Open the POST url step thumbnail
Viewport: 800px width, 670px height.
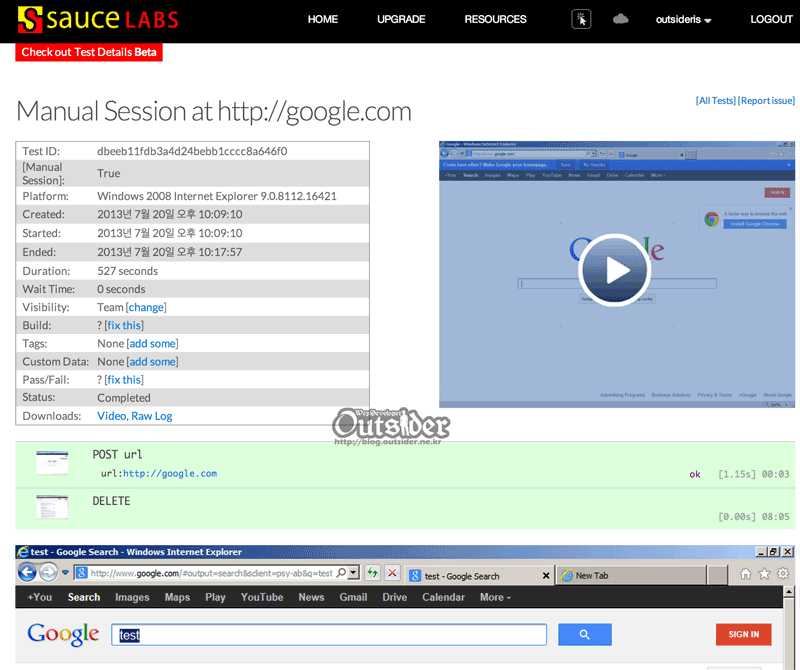coord(52,463)
